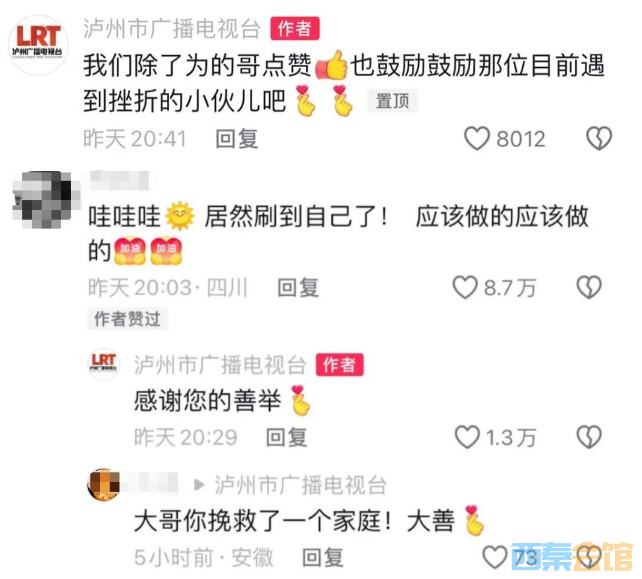Viewport: 642px width, 579px height.
Task: Reply to the comment posted 5小时前 安徽
Action: point(323,558)
